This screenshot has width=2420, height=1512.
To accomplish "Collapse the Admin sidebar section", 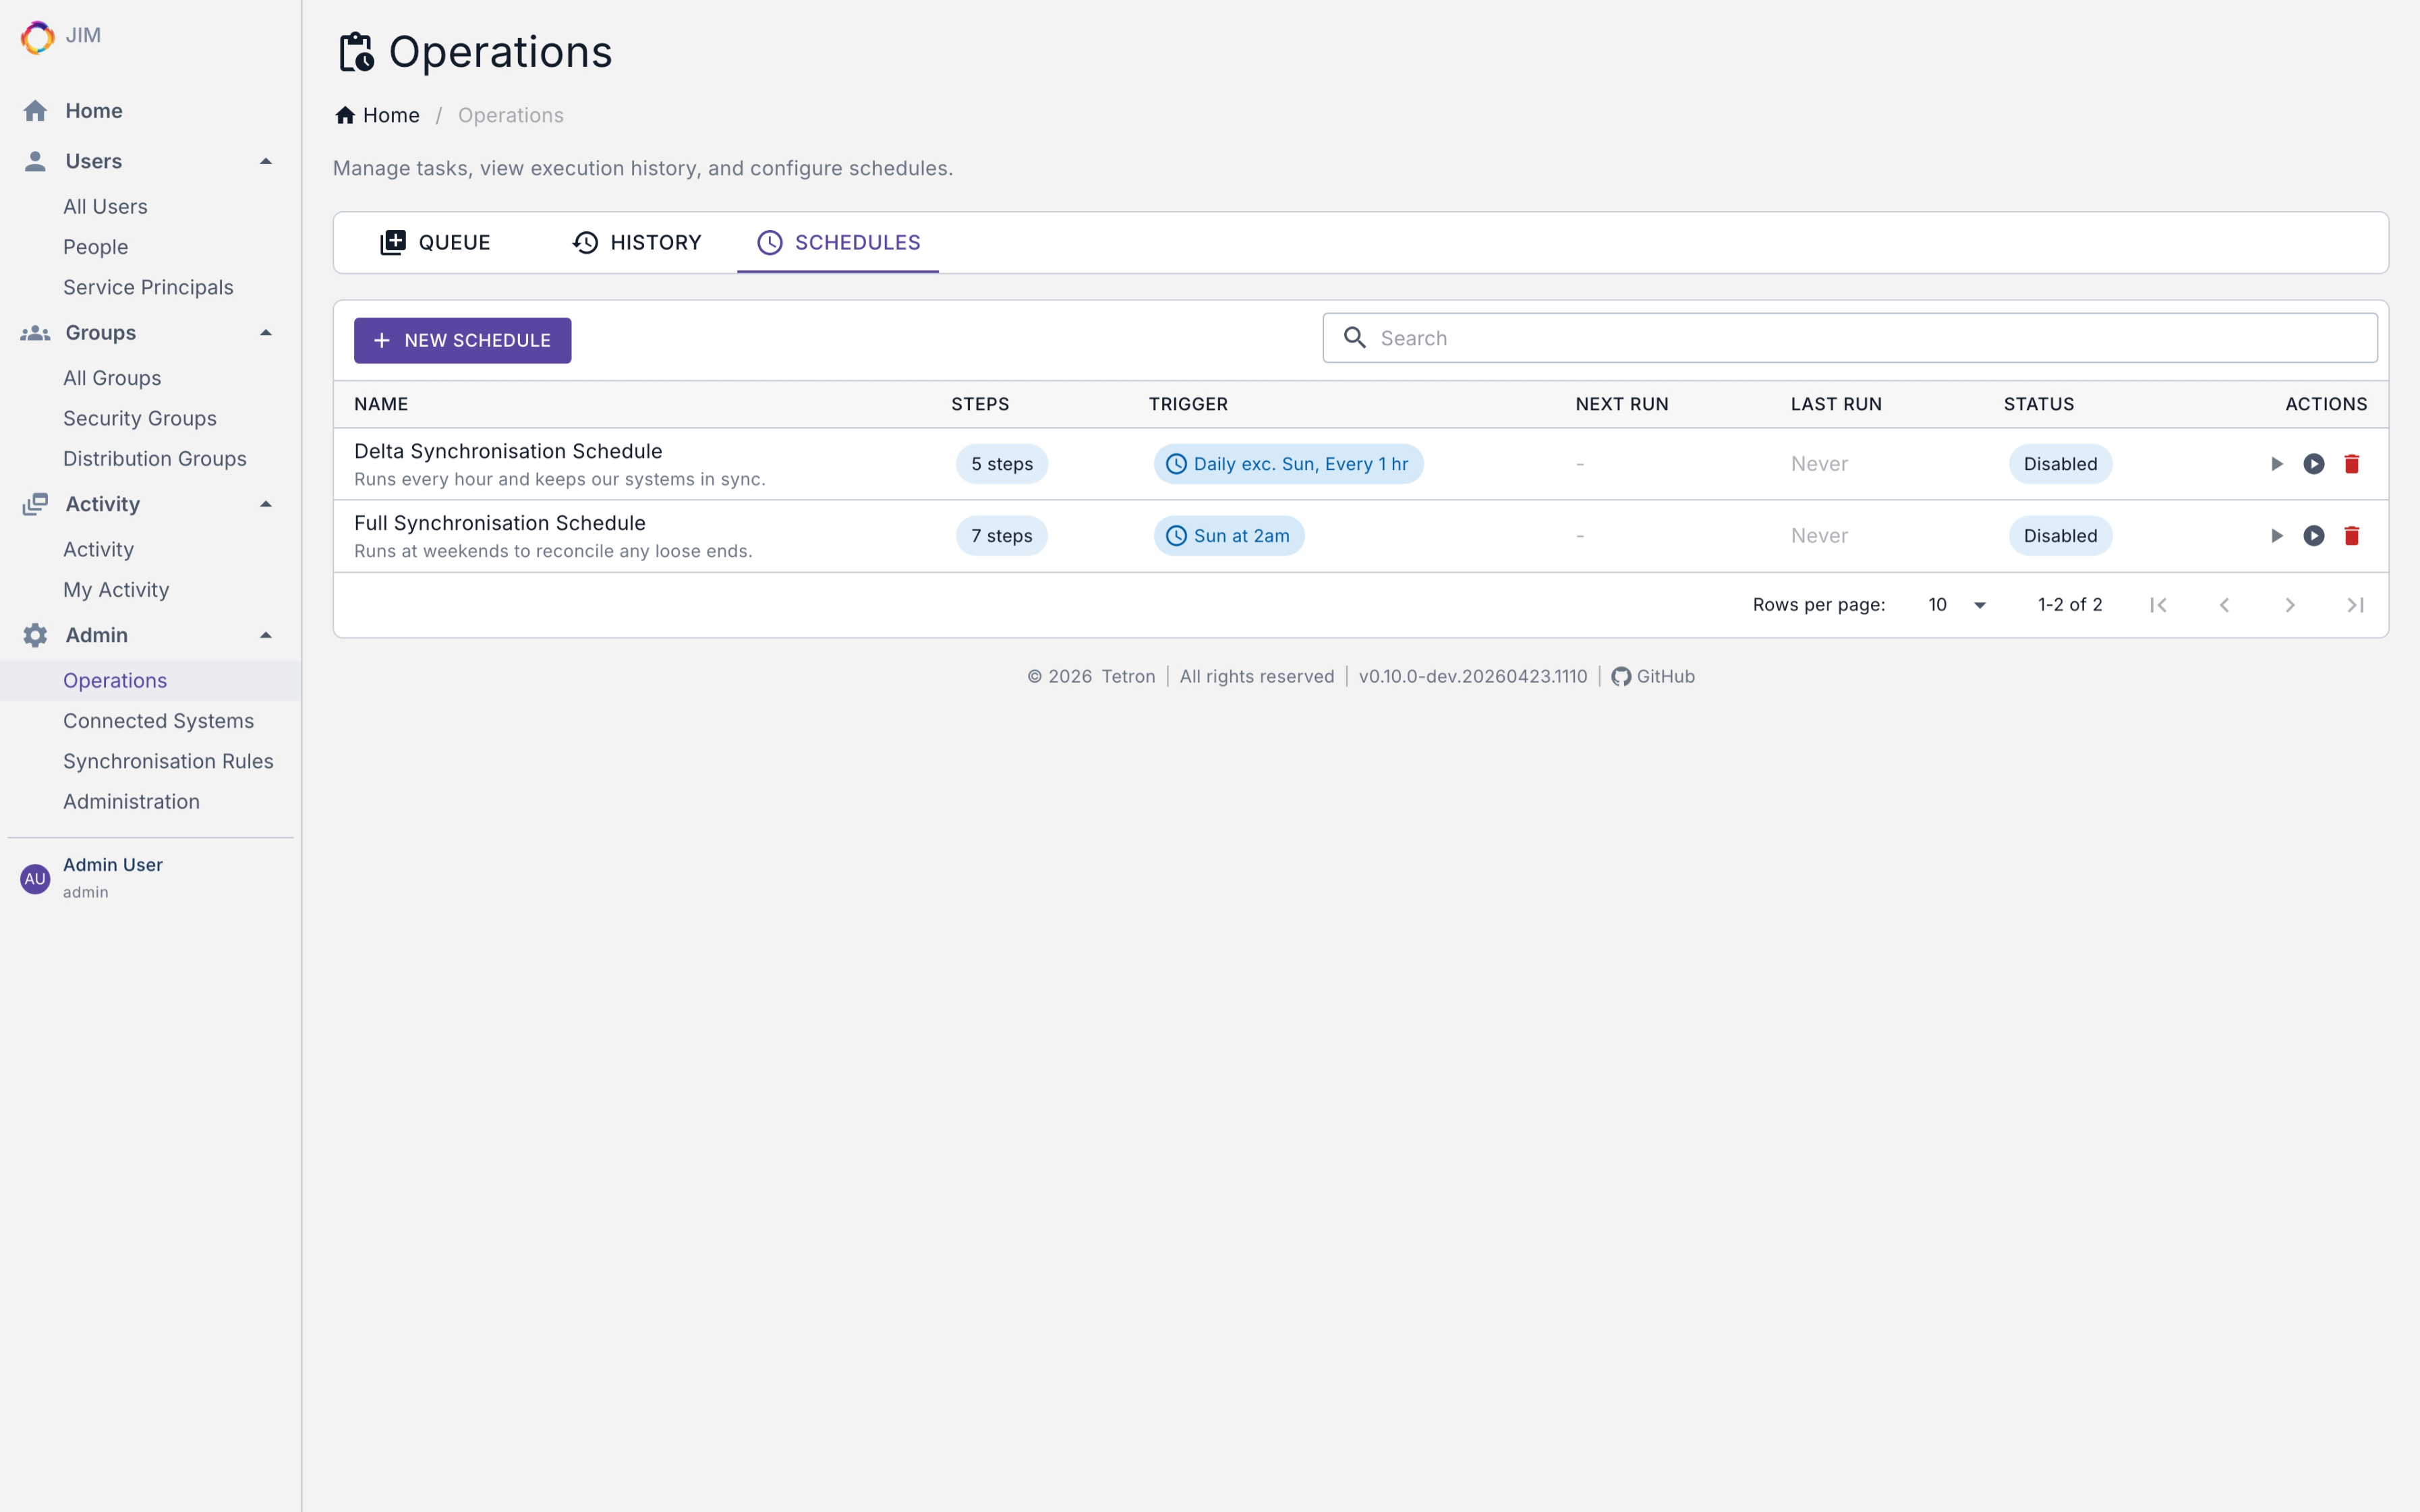I will tap(265, 636).
